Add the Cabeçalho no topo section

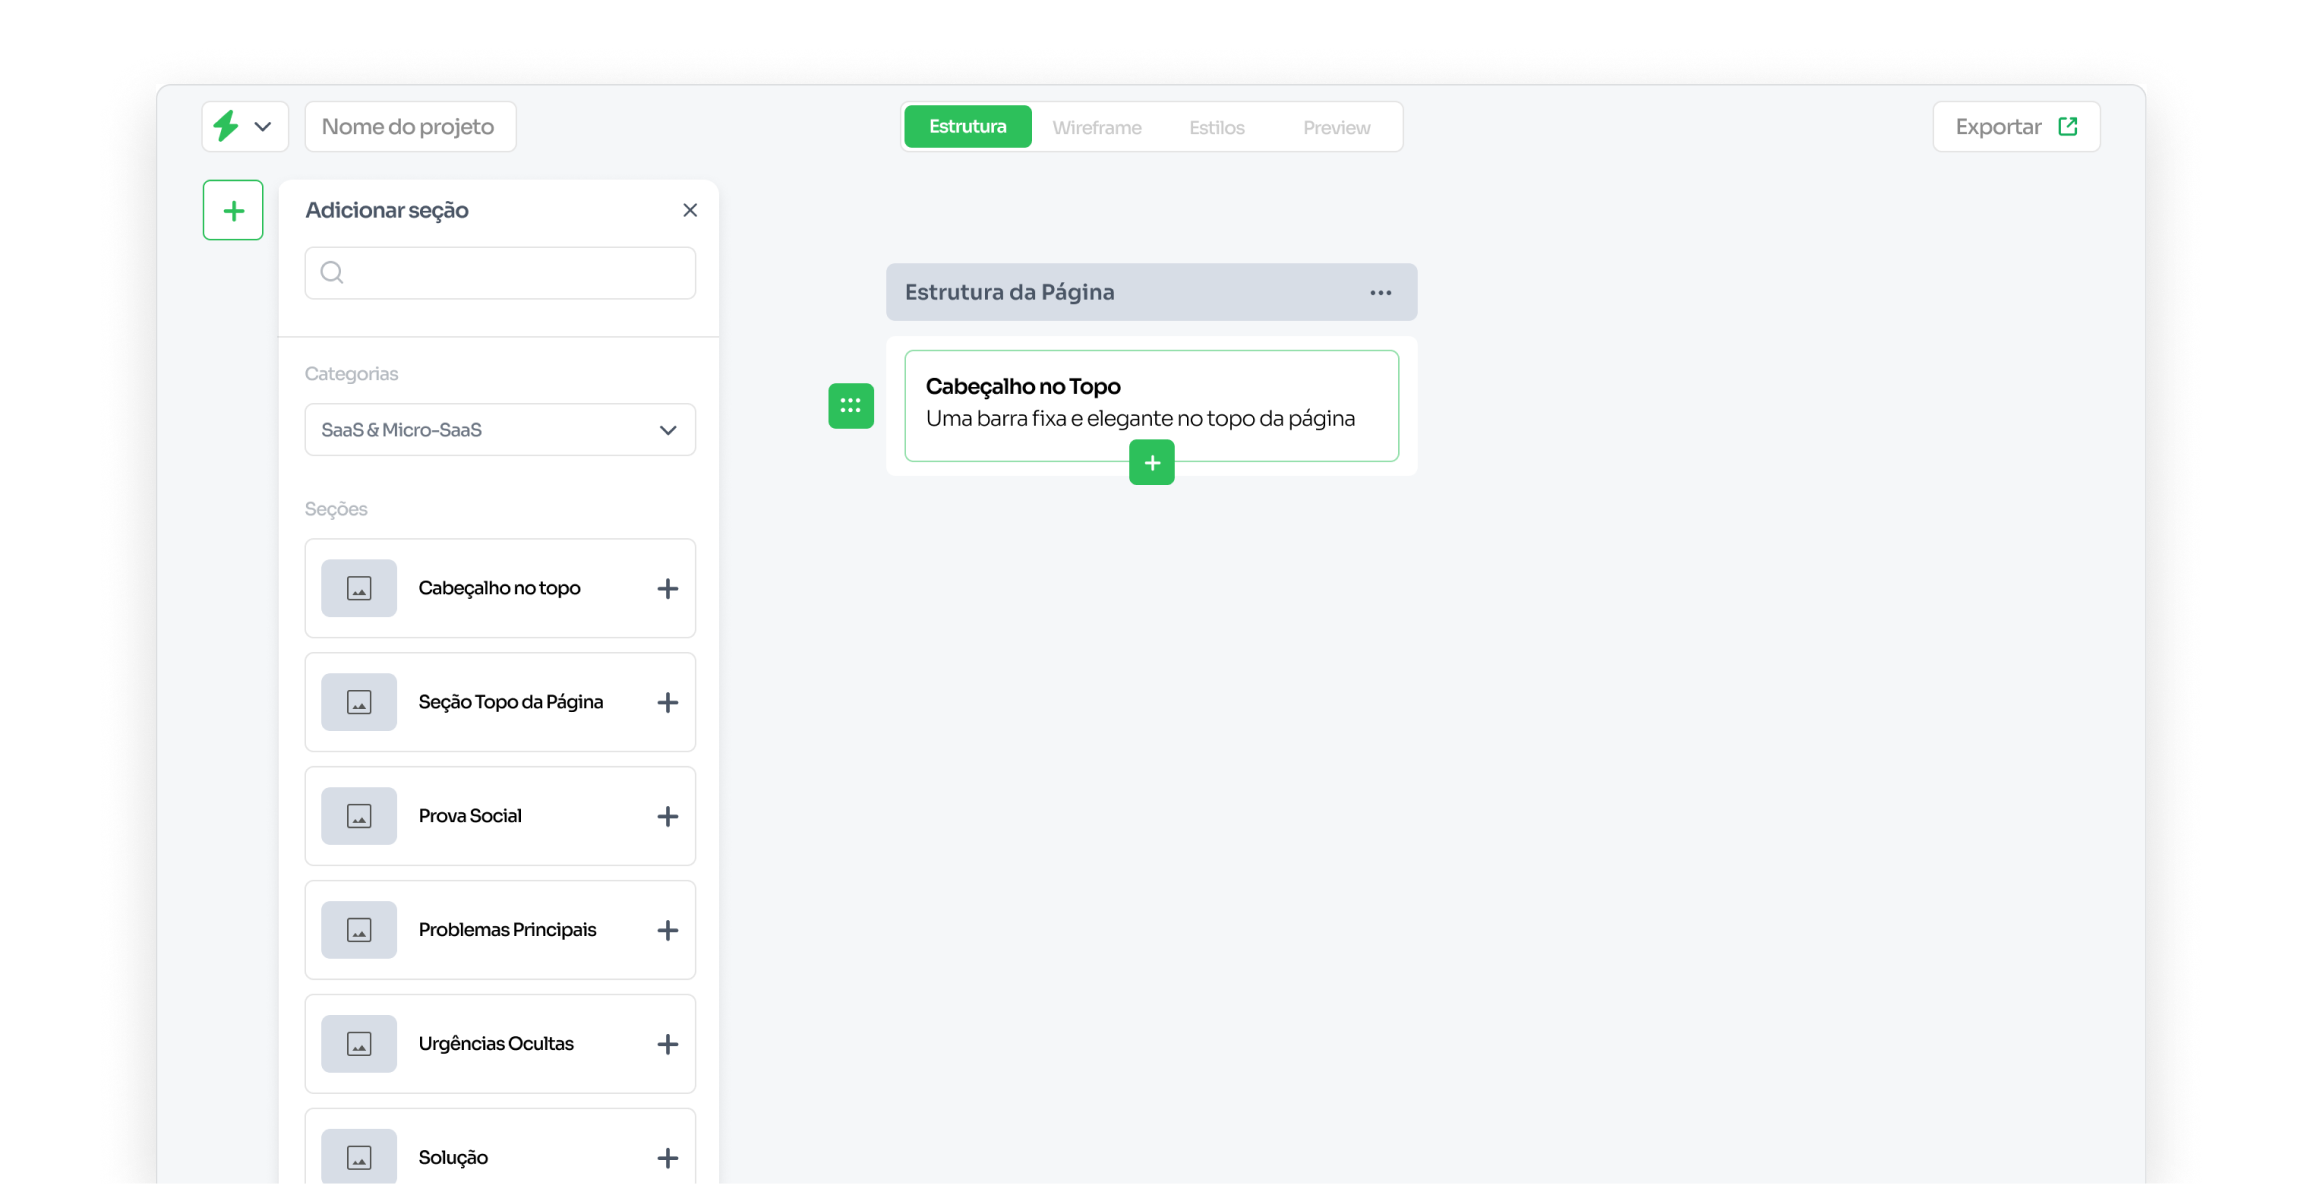[x=667, y=589]
